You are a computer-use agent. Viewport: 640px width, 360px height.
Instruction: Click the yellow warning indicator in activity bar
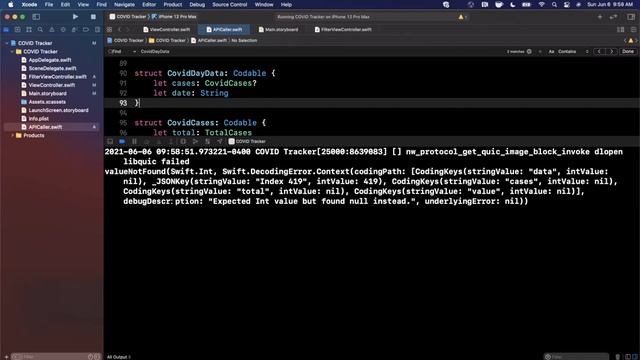[461, 17]
